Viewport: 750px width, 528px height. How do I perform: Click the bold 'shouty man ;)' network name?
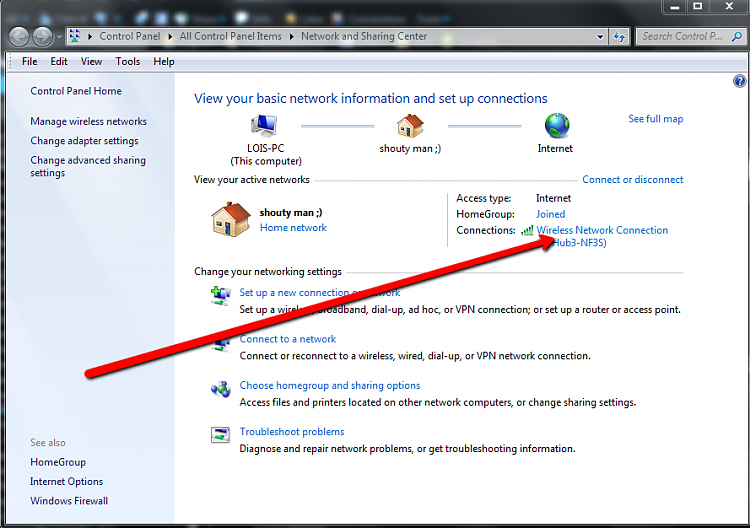pos(291,212)
